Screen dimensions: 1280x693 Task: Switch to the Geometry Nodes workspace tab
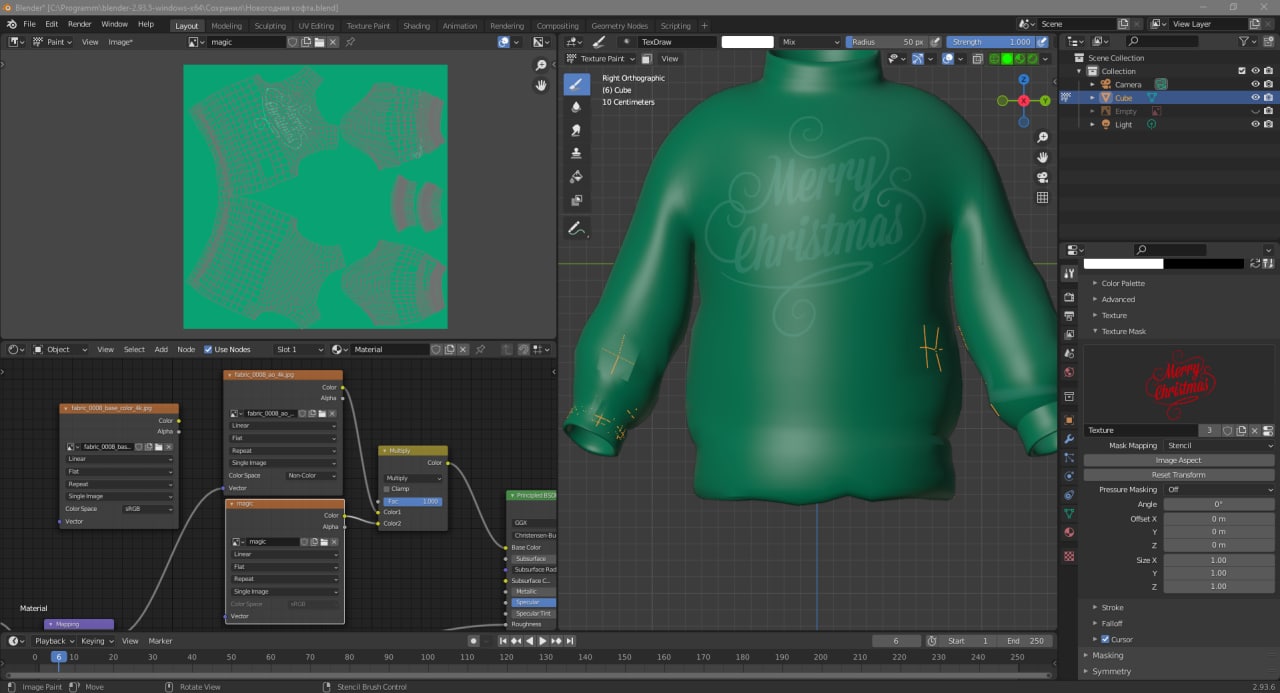click(619, 26)
